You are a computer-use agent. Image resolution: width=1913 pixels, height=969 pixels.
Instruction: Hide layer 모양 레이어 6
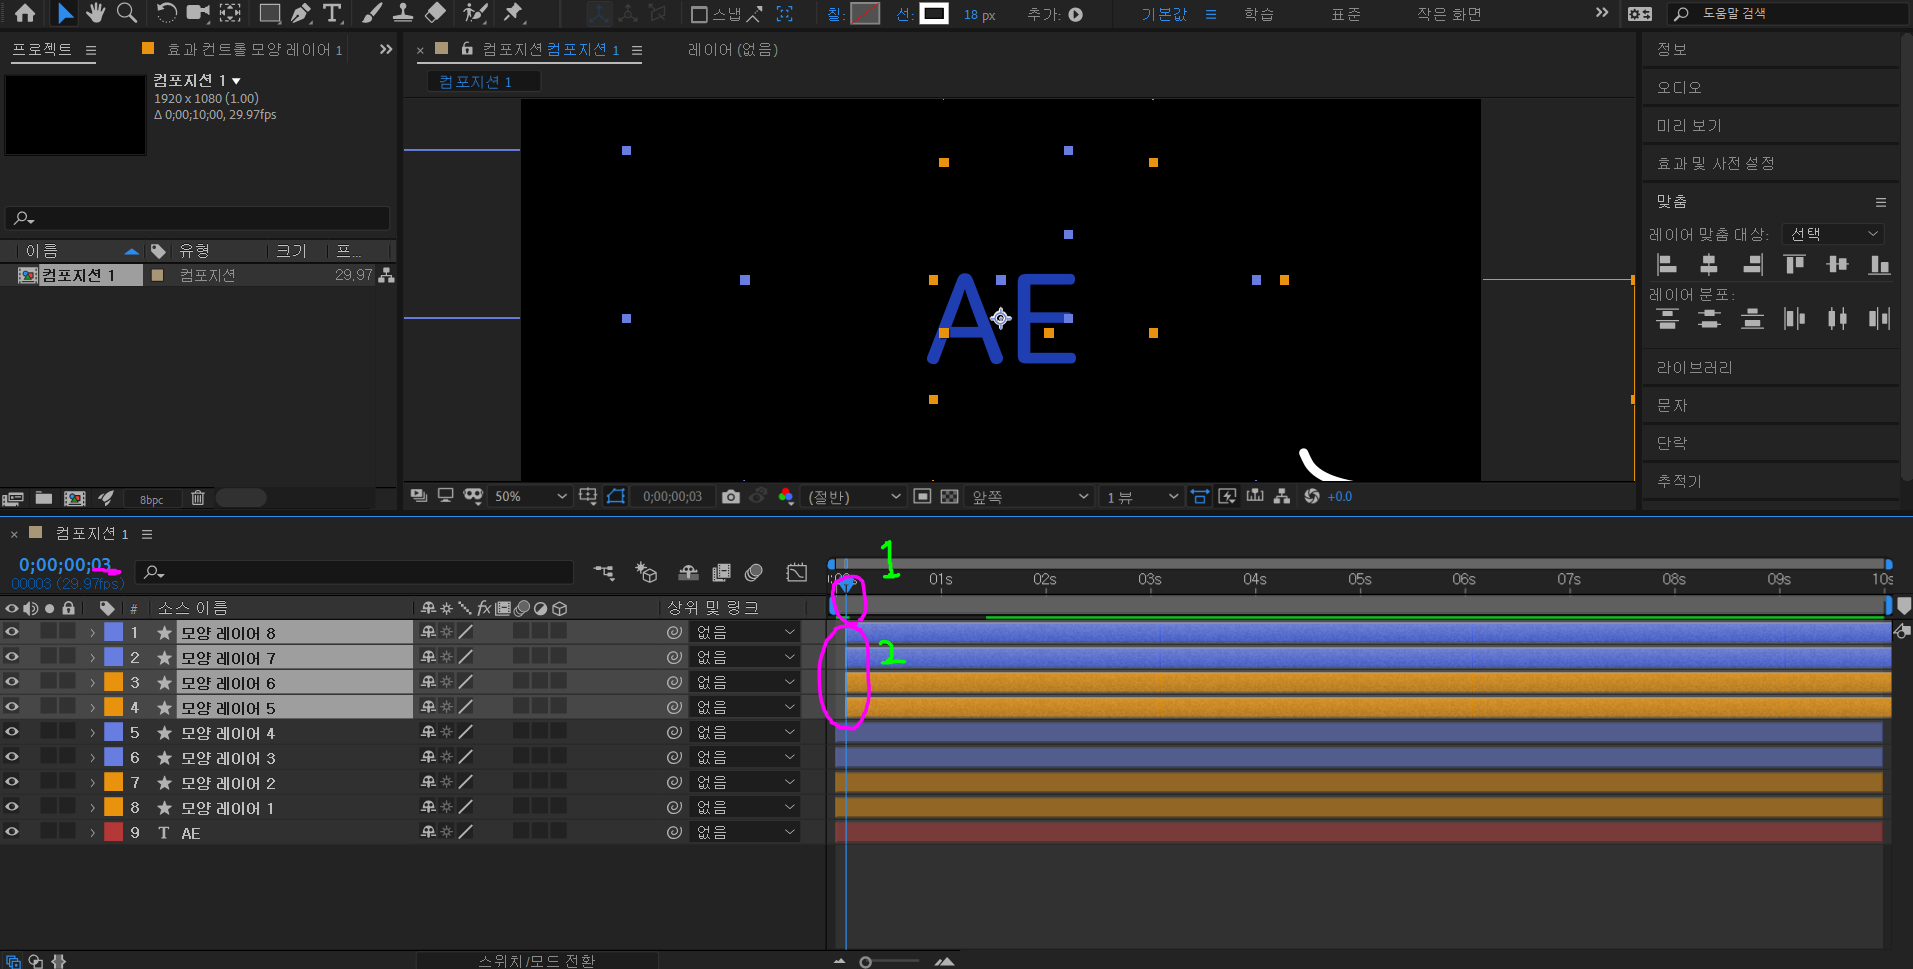[12, 682]
